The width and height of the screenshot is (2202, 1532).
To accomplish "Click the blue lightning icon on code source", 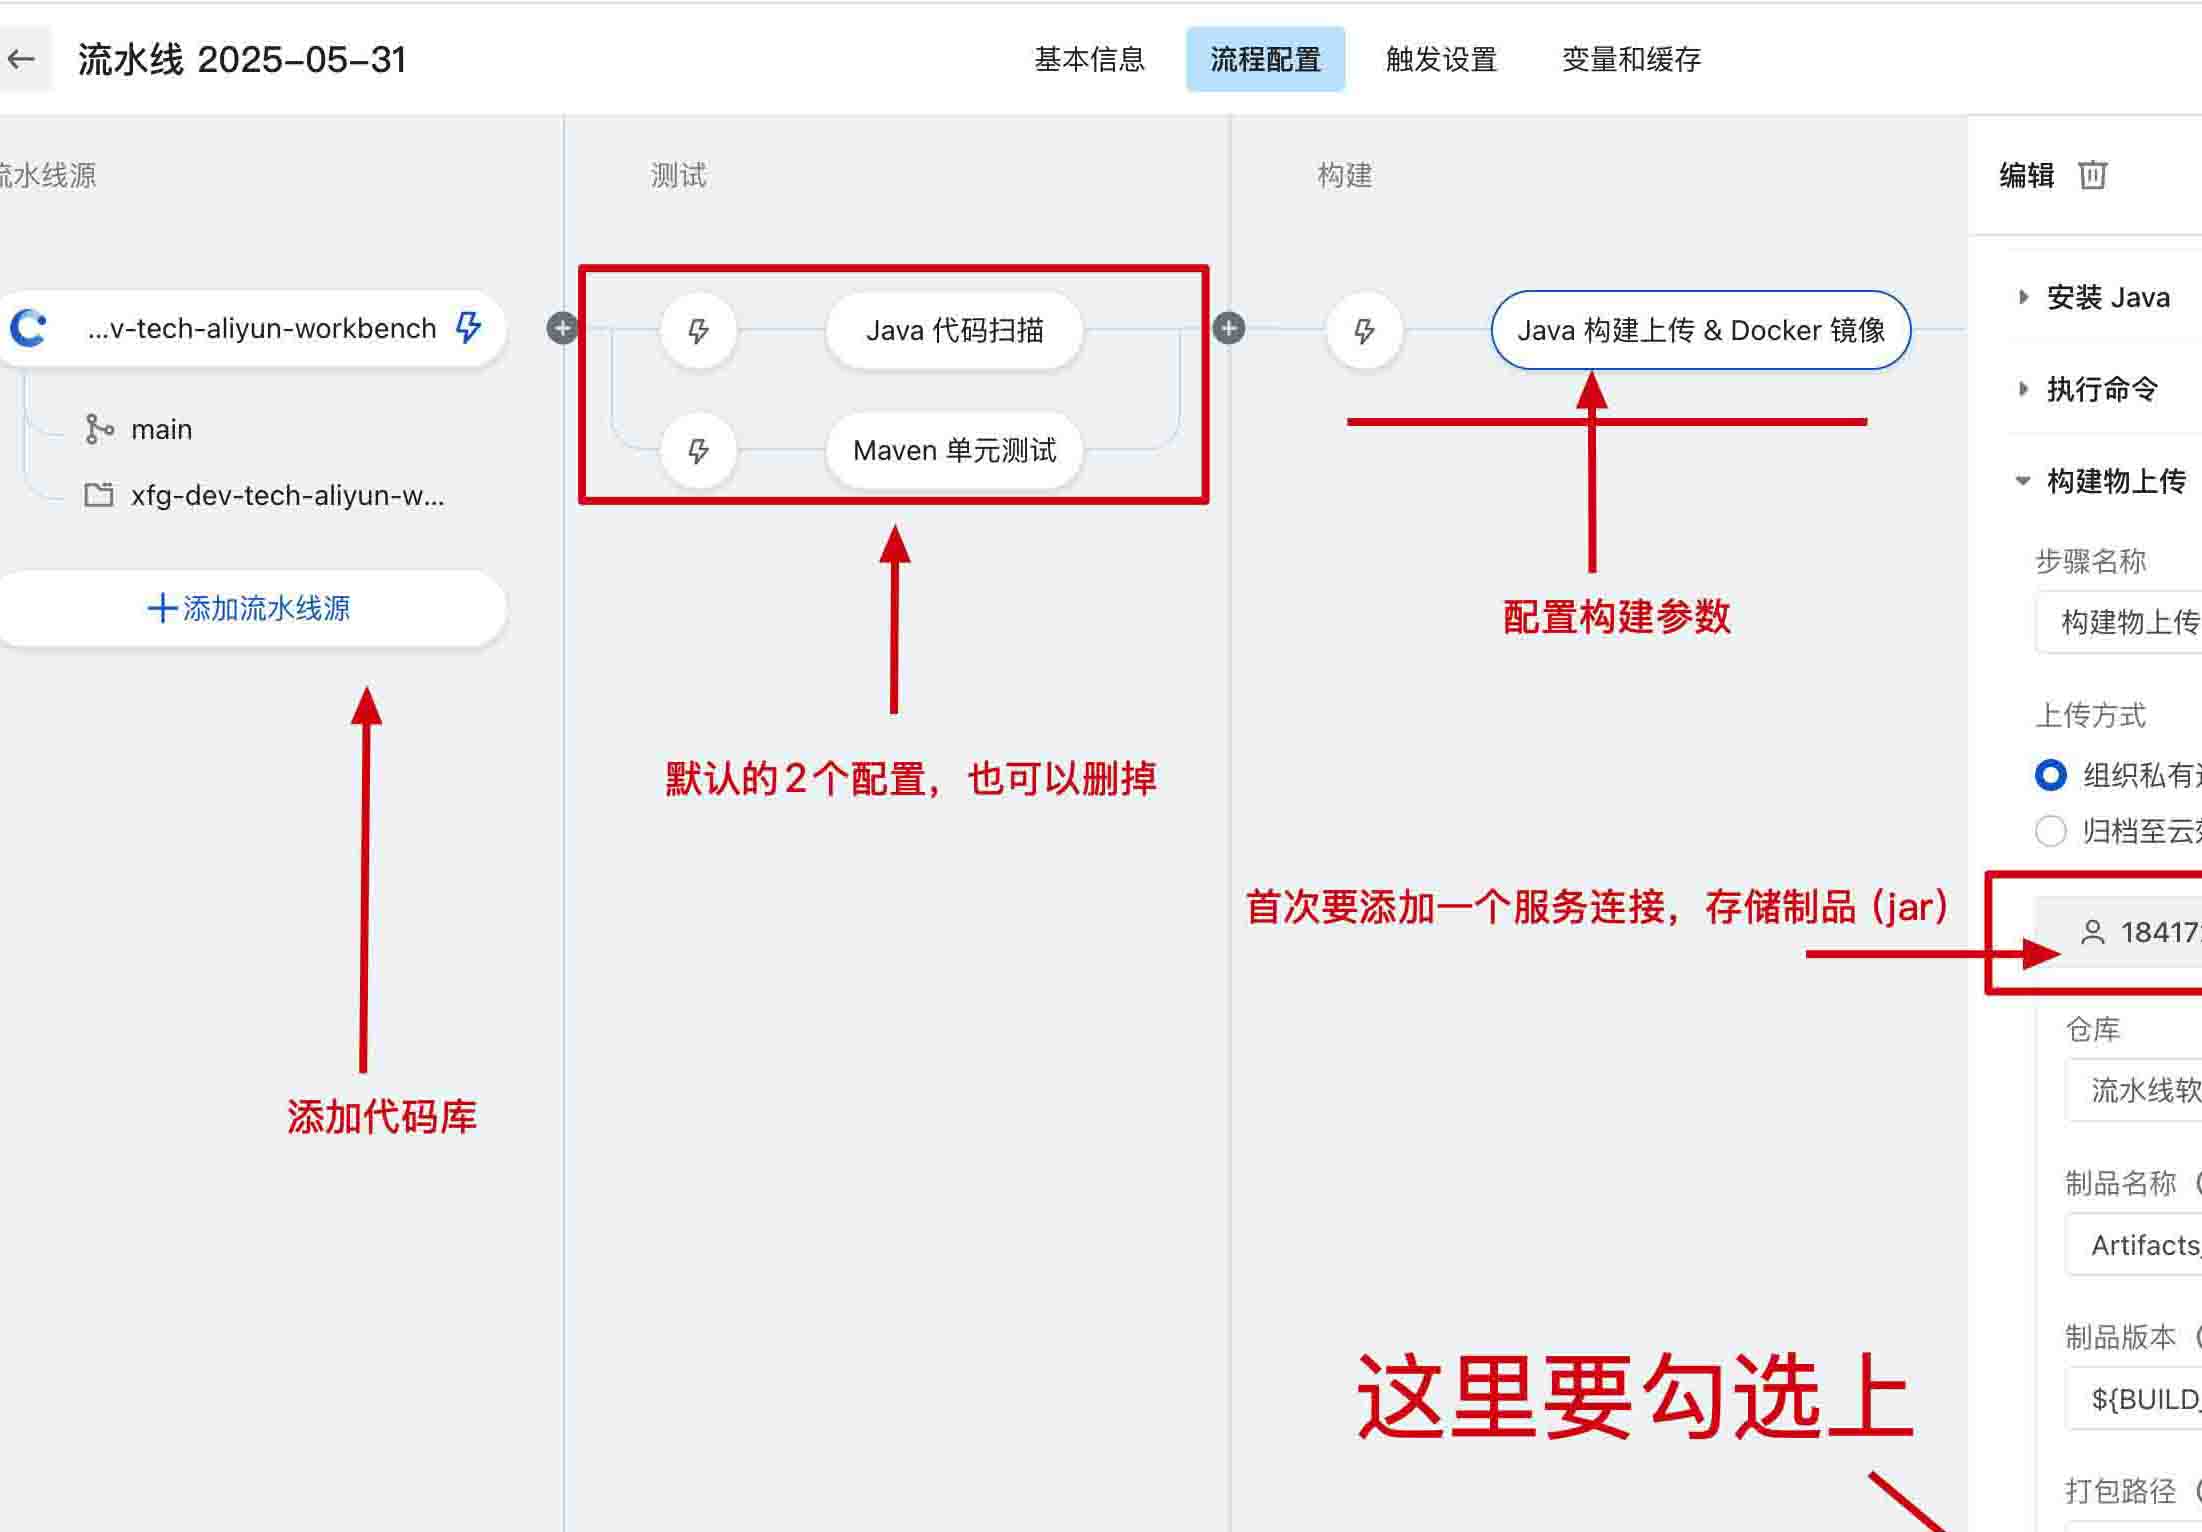I will 468,327.
